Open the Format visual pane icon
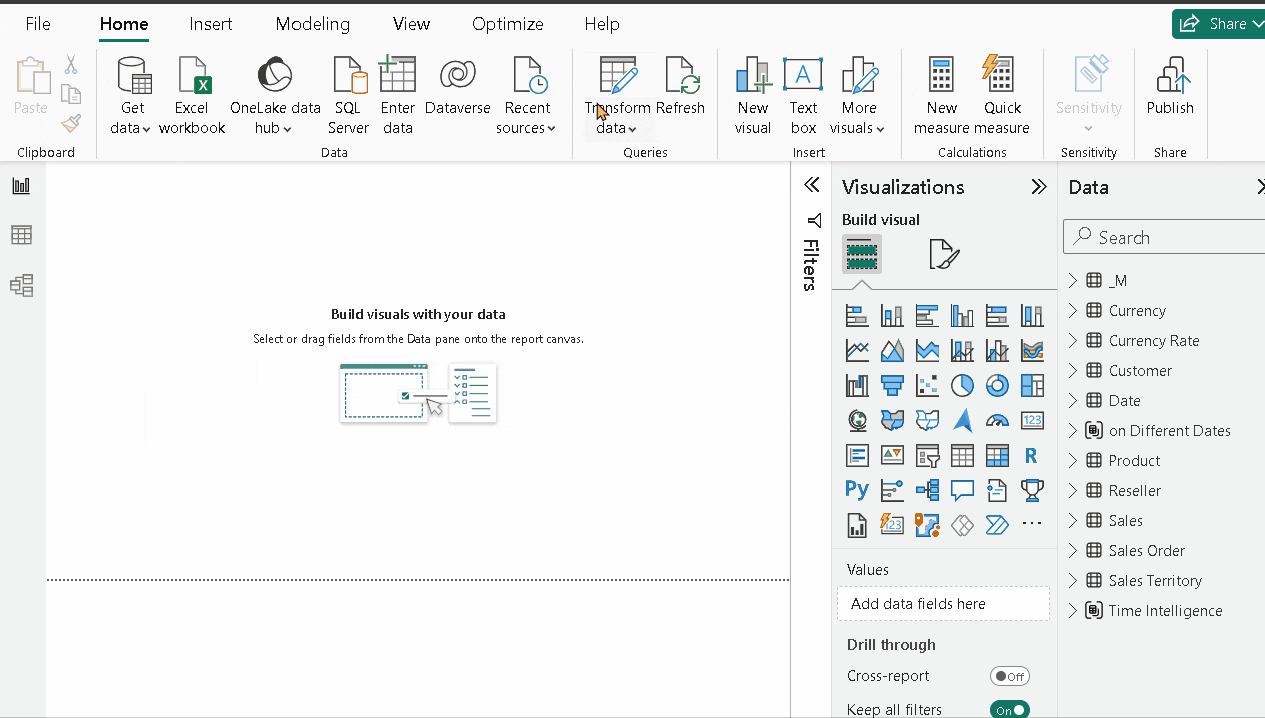The image size is (1265, 718). click(x=944, y=254)
